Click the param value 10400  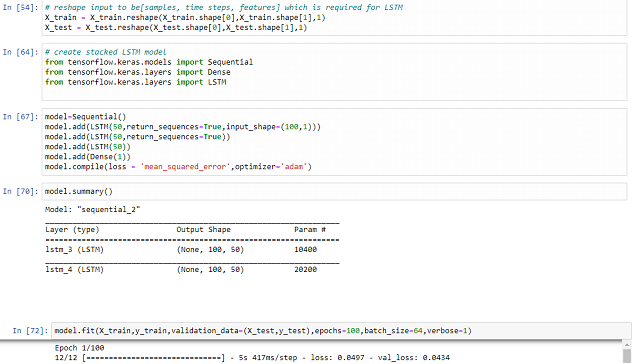point(306,250)
